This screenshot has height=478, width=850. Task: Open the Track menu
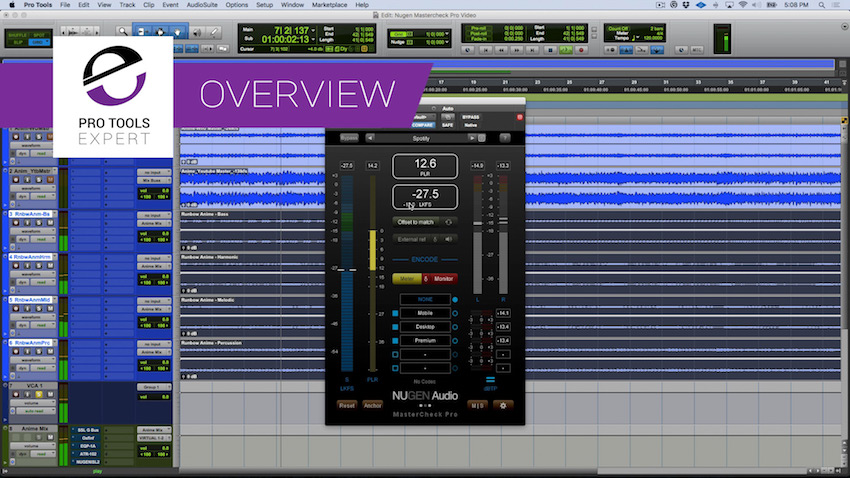coord(127,5)
